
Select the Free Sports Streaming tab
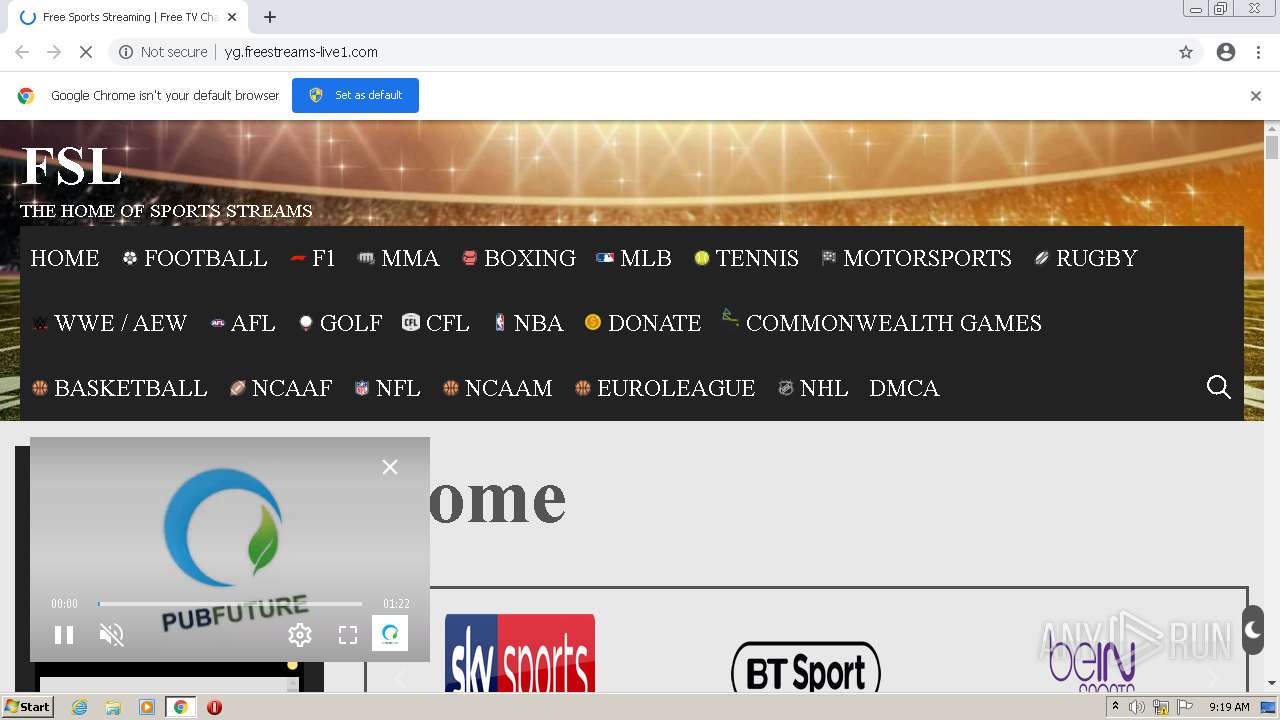click(x=126, y=17)
